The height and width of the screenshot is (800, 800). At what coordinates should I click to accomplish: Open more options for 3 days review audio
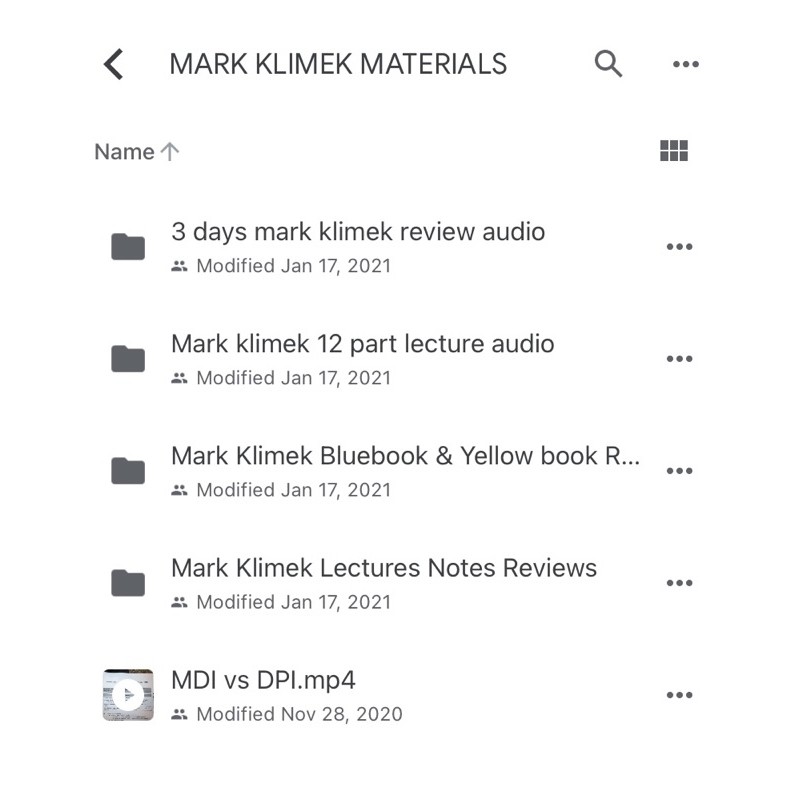(679, 247)
